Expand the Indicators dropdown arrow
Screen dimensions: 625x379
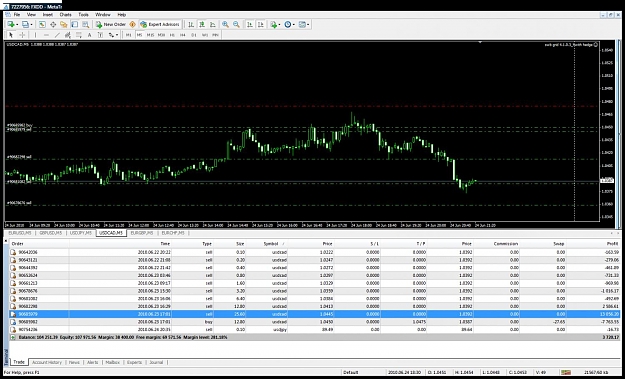coord(279,24)
